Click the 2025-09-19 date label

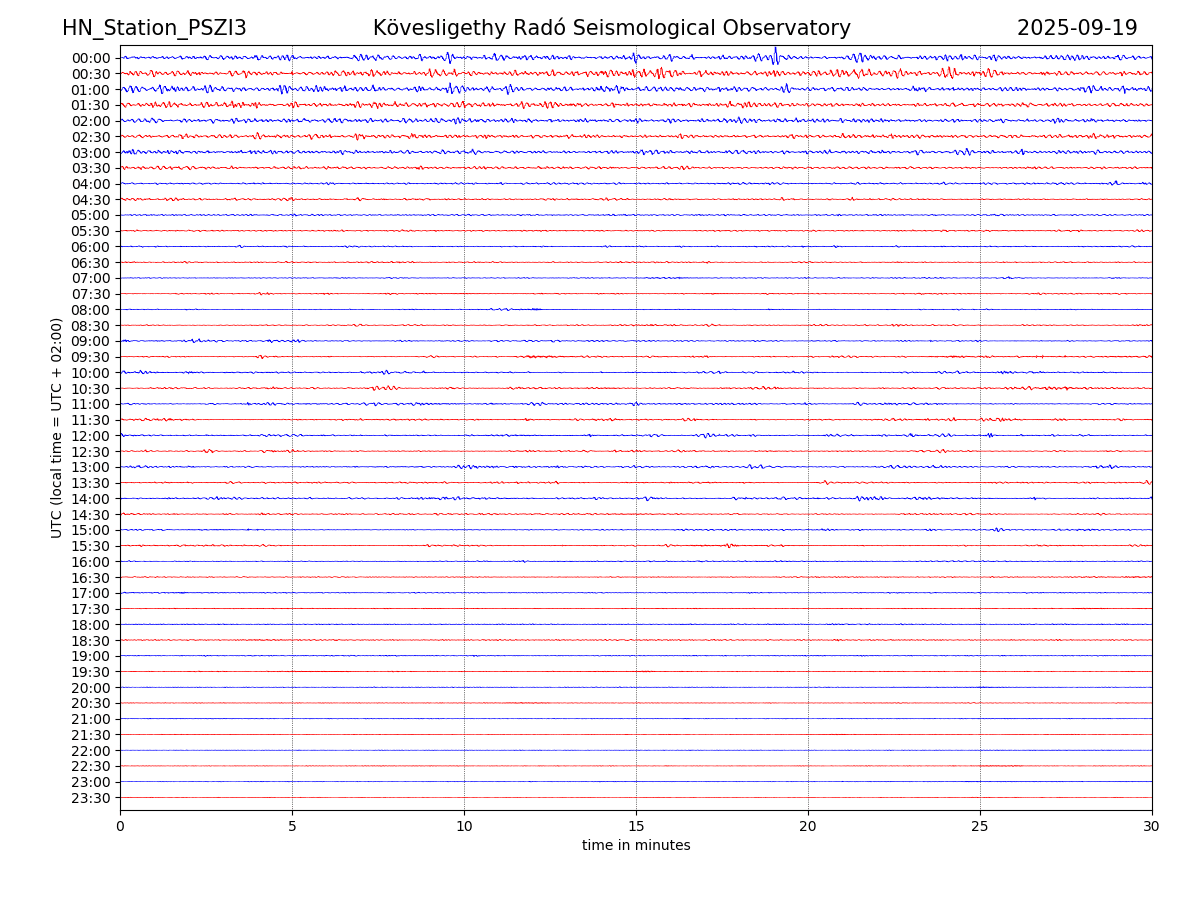[1076, 28]
